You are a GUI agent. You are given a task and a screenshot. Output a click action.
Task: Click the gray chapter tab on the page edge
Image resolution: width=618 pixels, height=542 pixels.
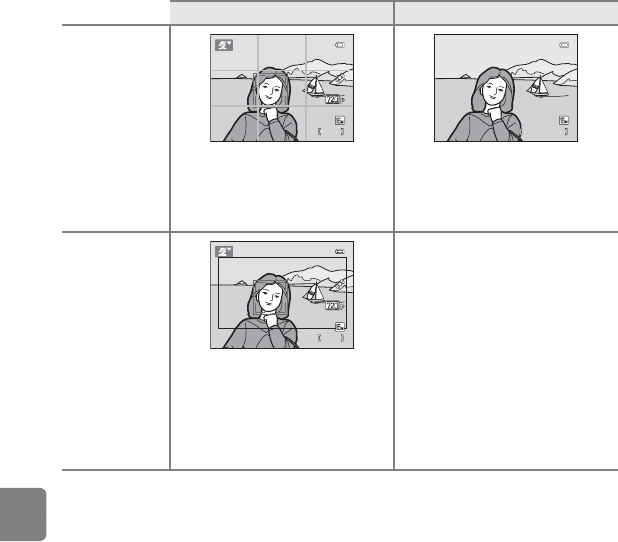point(23,514)
